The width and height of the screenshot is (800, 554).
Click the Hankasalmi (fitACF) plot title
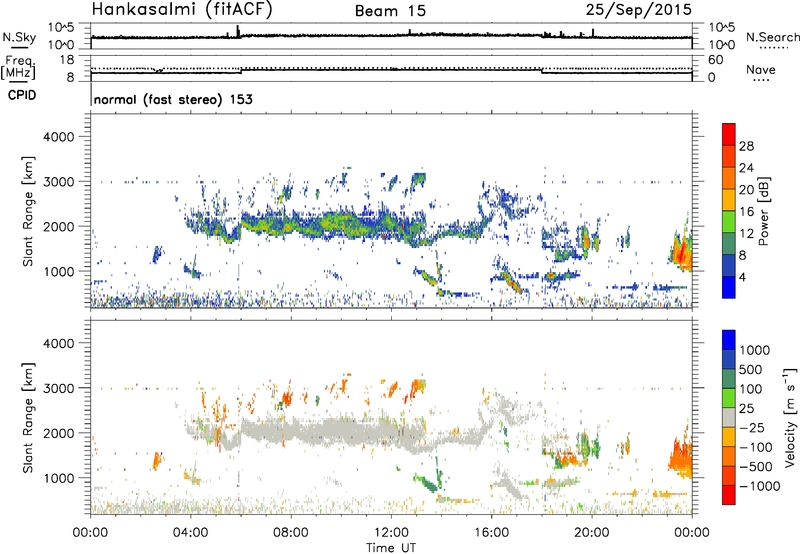[182, 10]
